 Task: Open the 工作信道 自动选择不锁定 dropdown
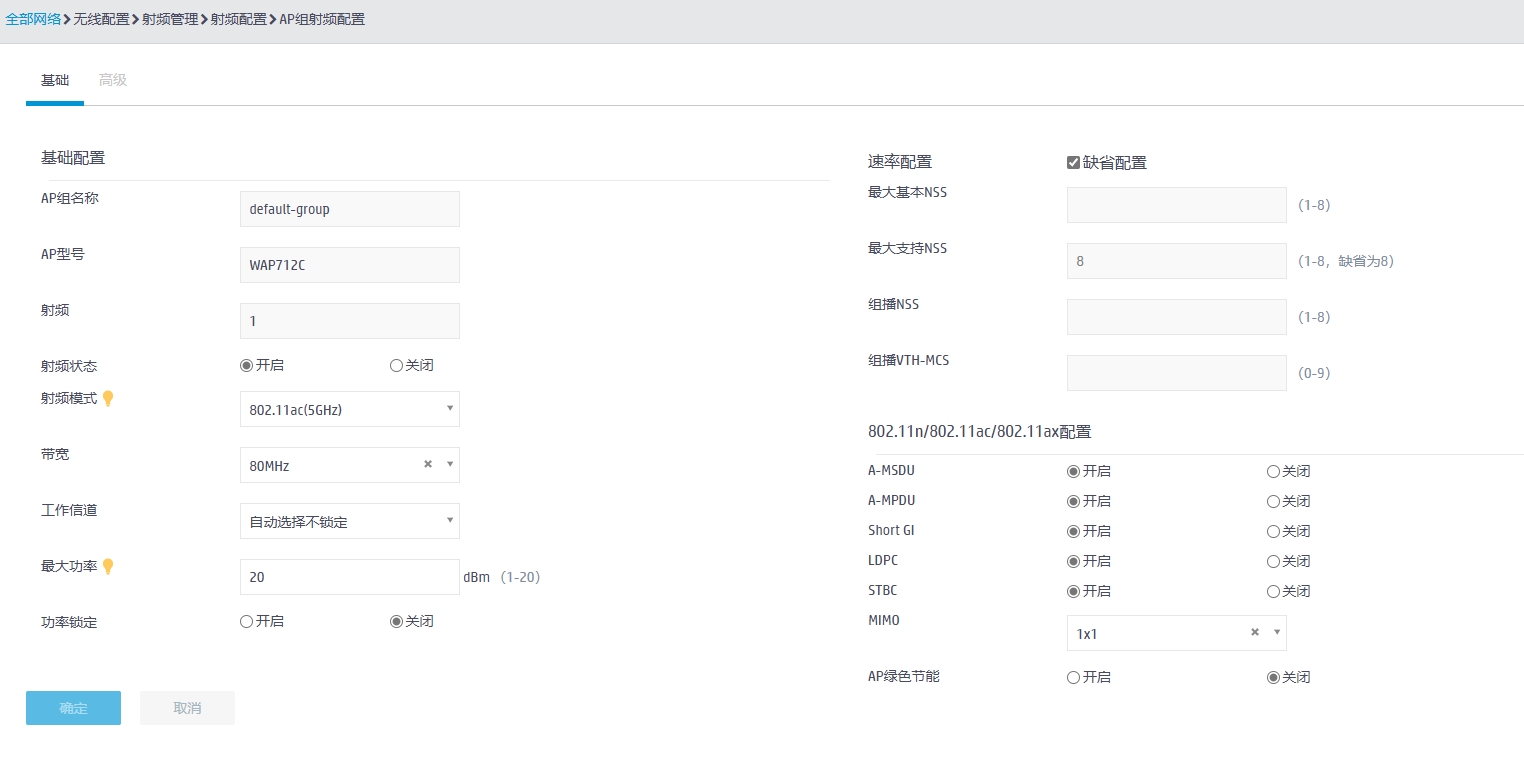coord(349,521)
